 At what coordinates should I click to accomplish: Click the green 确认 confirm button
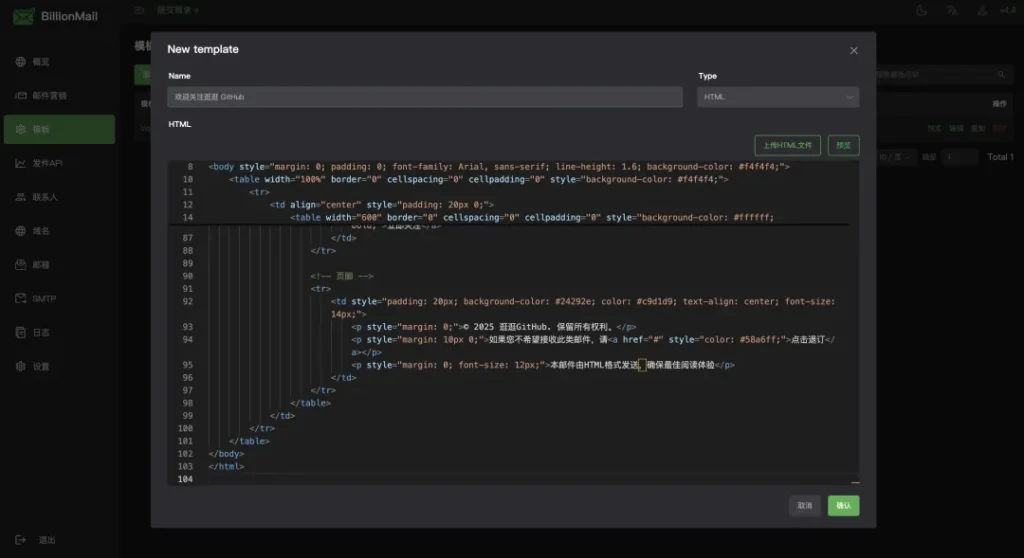843,506
